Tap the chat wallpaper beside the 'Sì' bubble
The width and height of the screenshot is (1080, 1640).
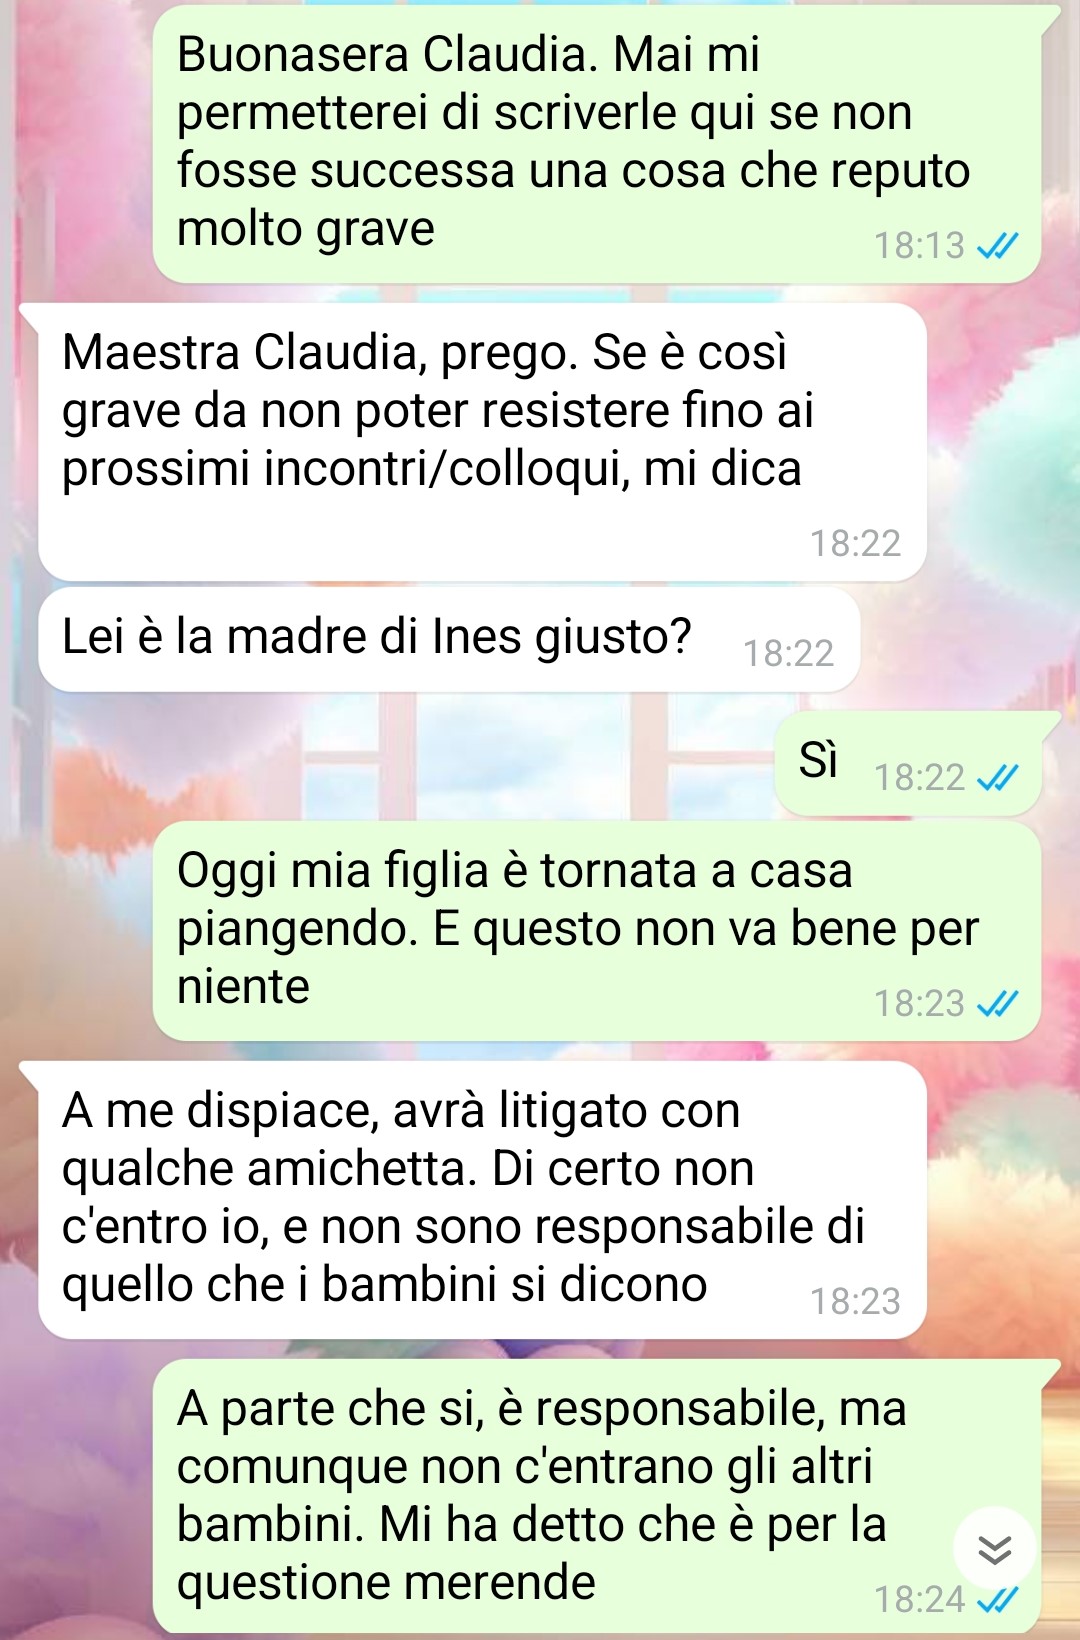(400, 760)
